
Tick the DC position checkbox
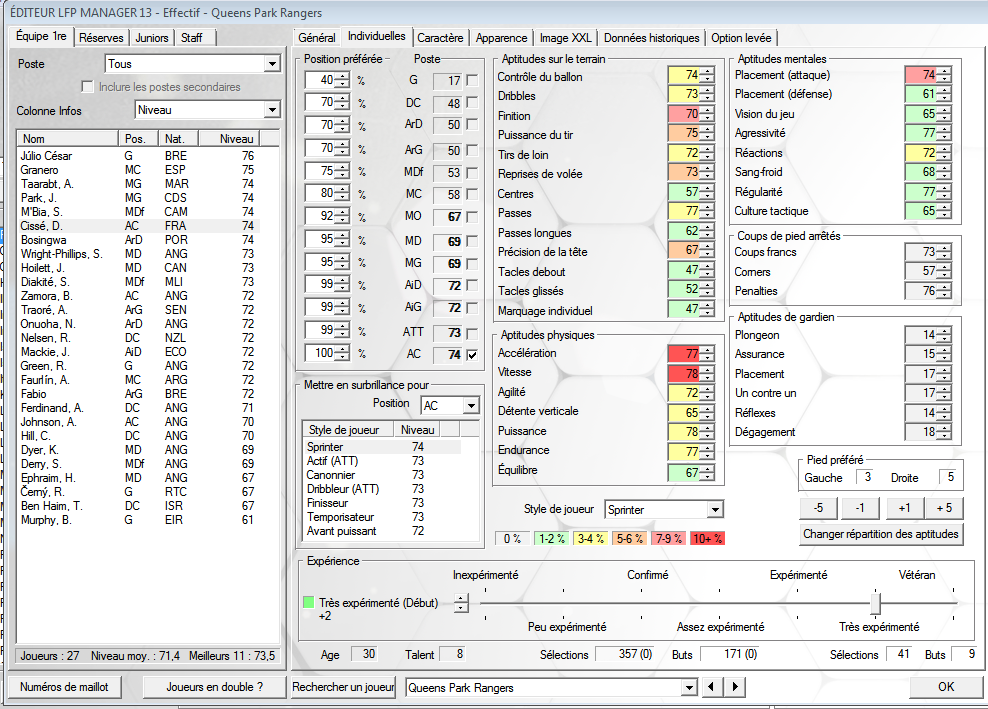[x=472, y=102]
